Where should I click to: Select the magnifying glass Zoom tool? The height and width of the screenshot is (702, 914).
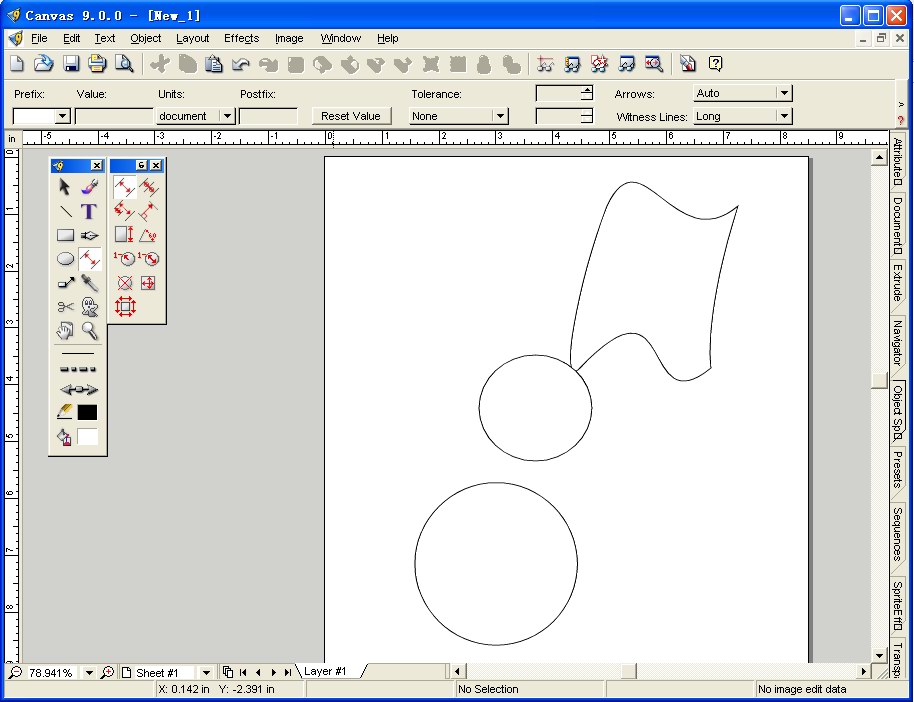[89, 331]
